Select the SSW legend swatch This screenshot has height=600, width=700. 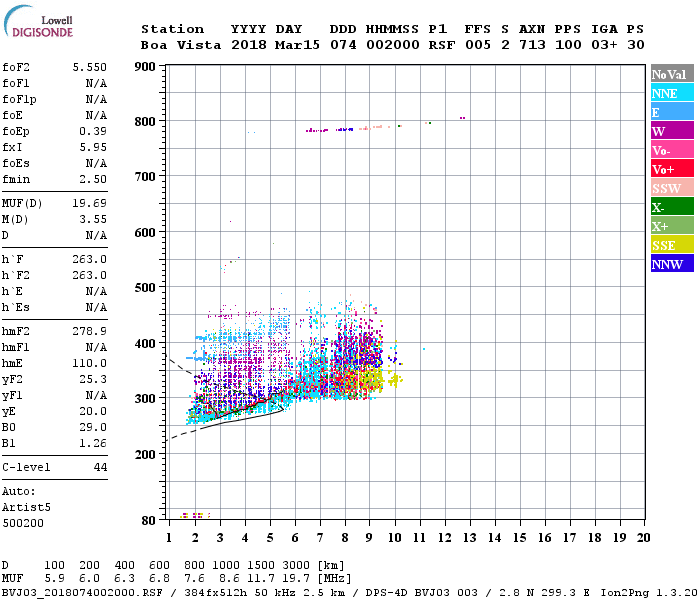point(672,188)
